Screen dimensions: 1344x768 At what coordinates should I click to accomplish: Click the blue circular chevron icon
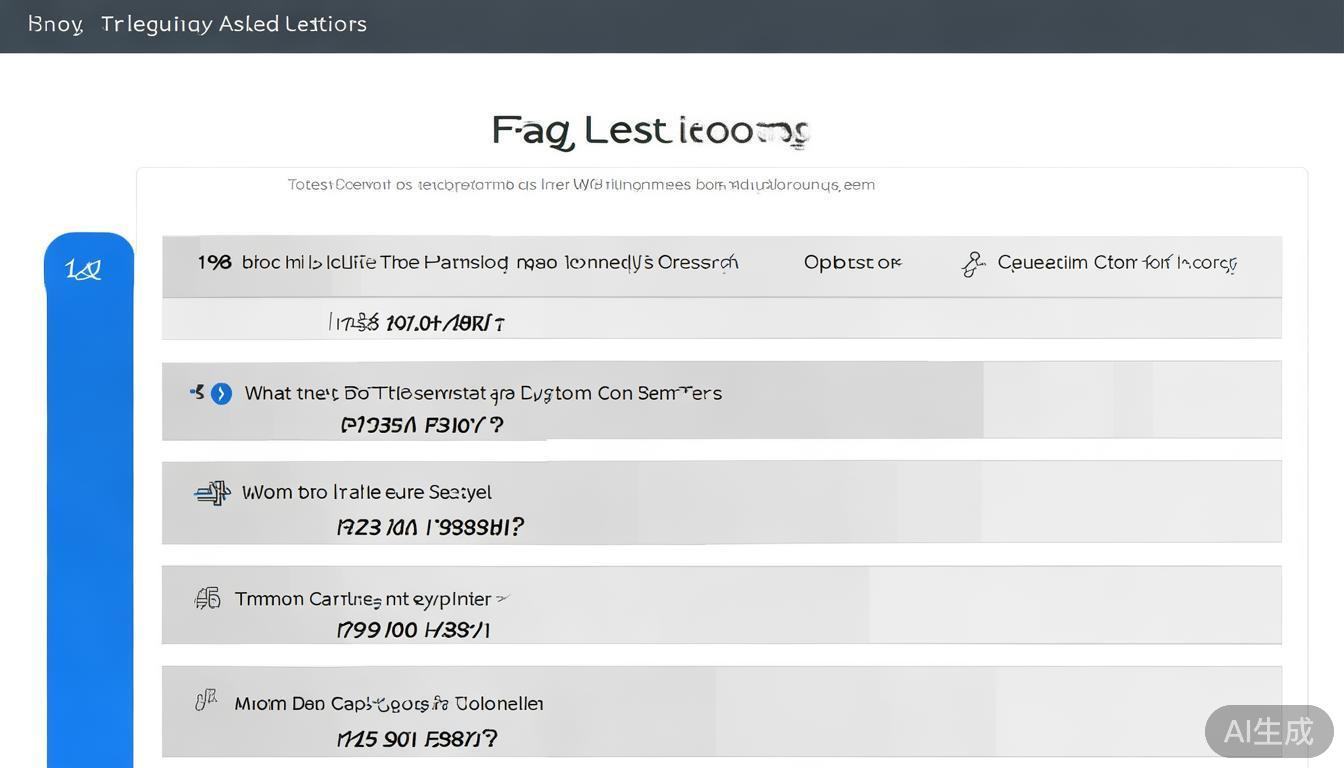click(222, 394)
